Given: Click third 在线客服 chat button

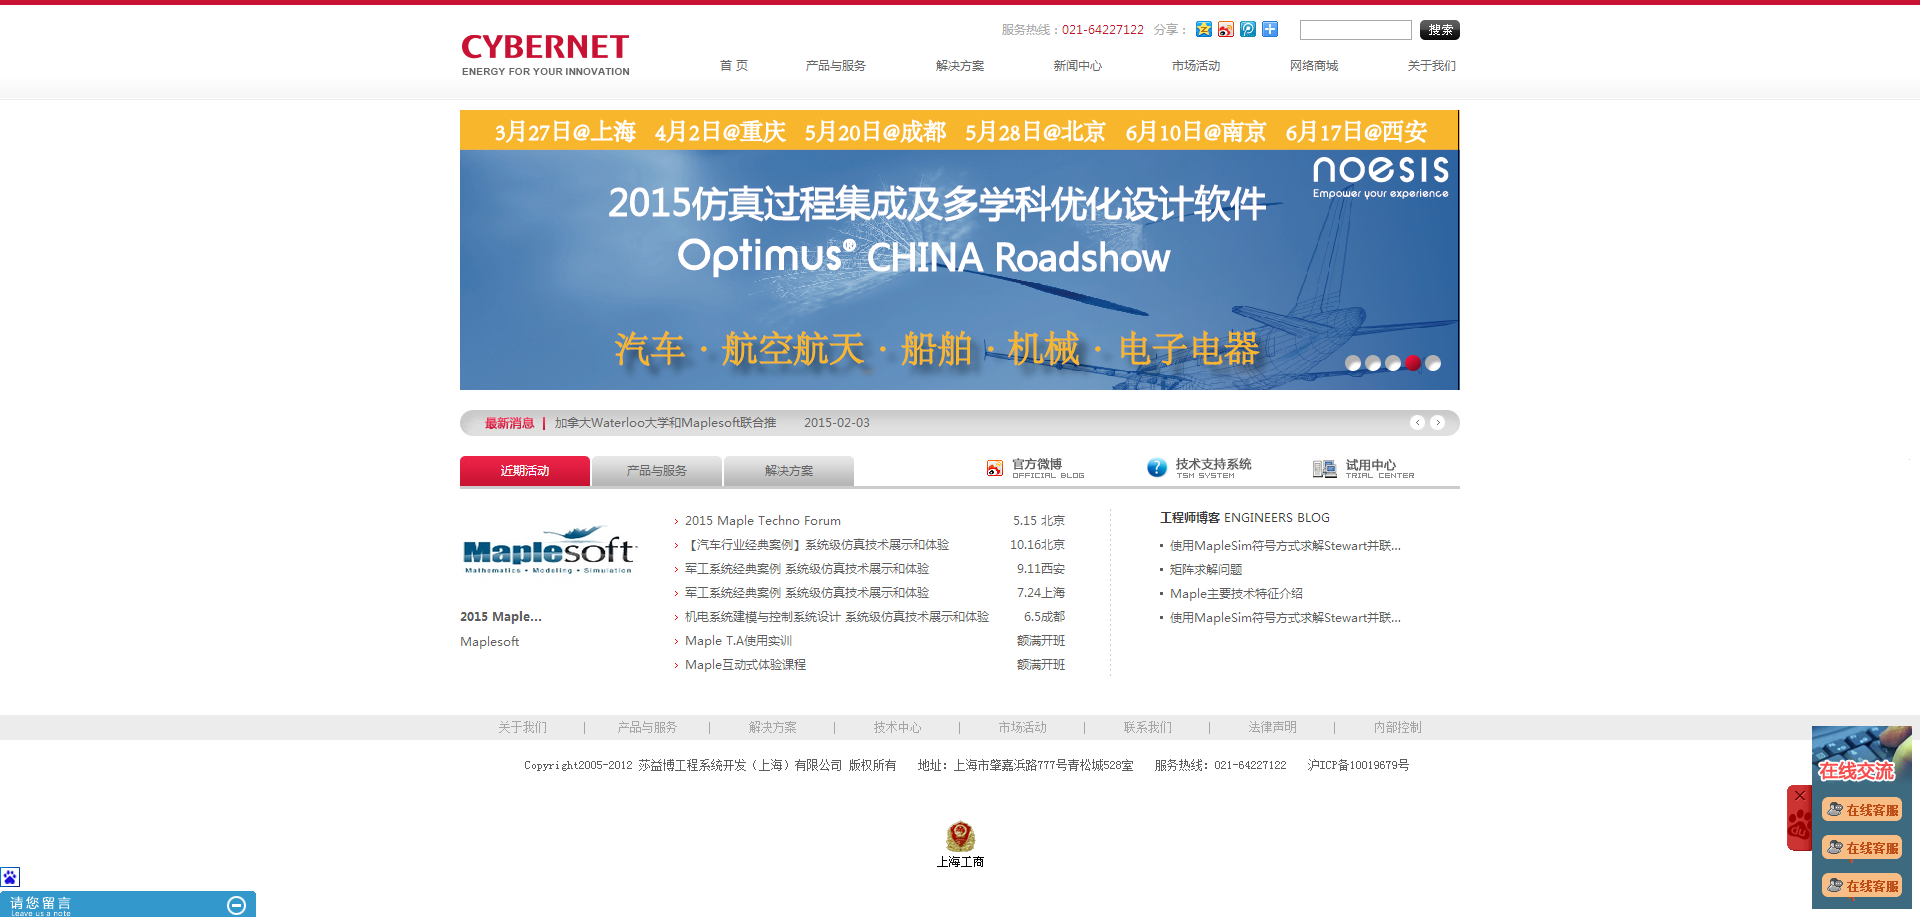Looking at the screenshot, I should coord(1862,886).
